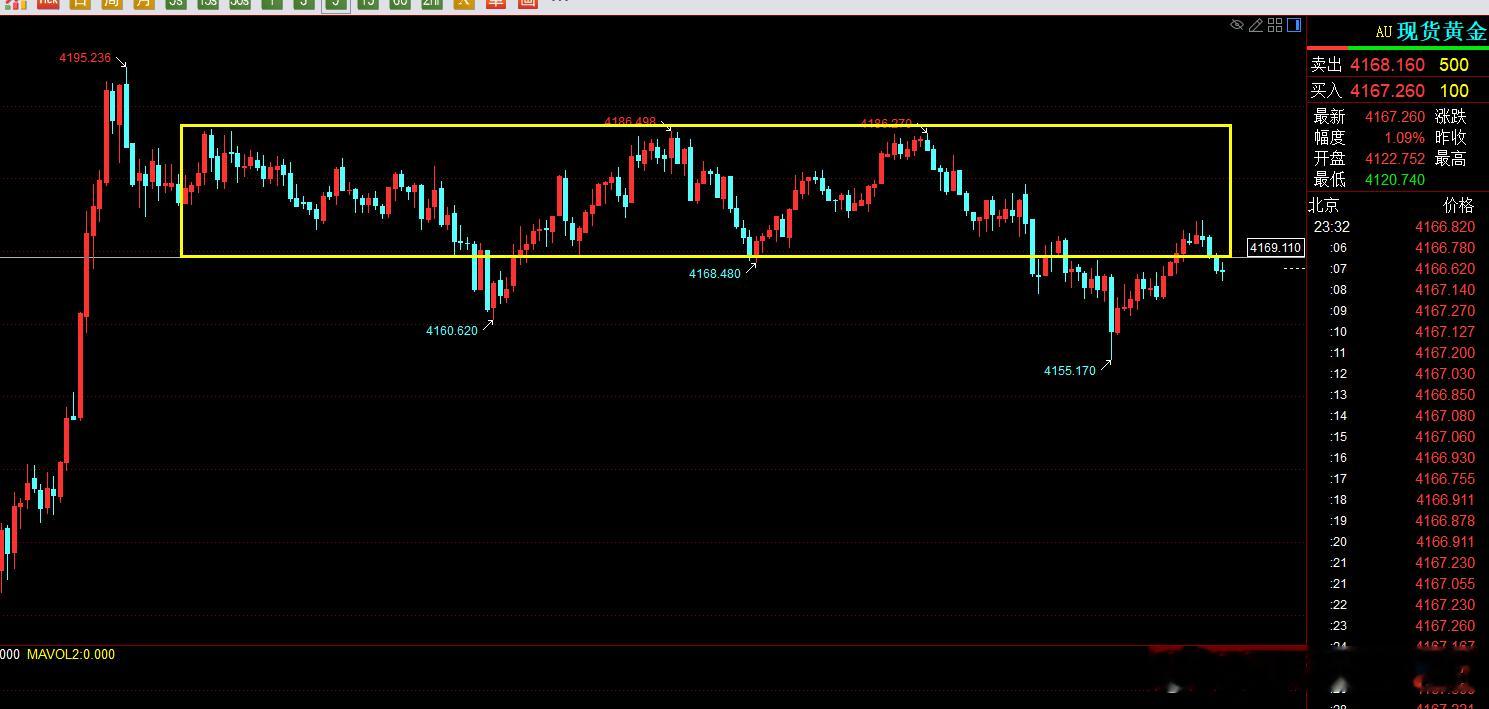Click the 4168.480 low label on chart

pyautogui.click(x=715, y=274)
